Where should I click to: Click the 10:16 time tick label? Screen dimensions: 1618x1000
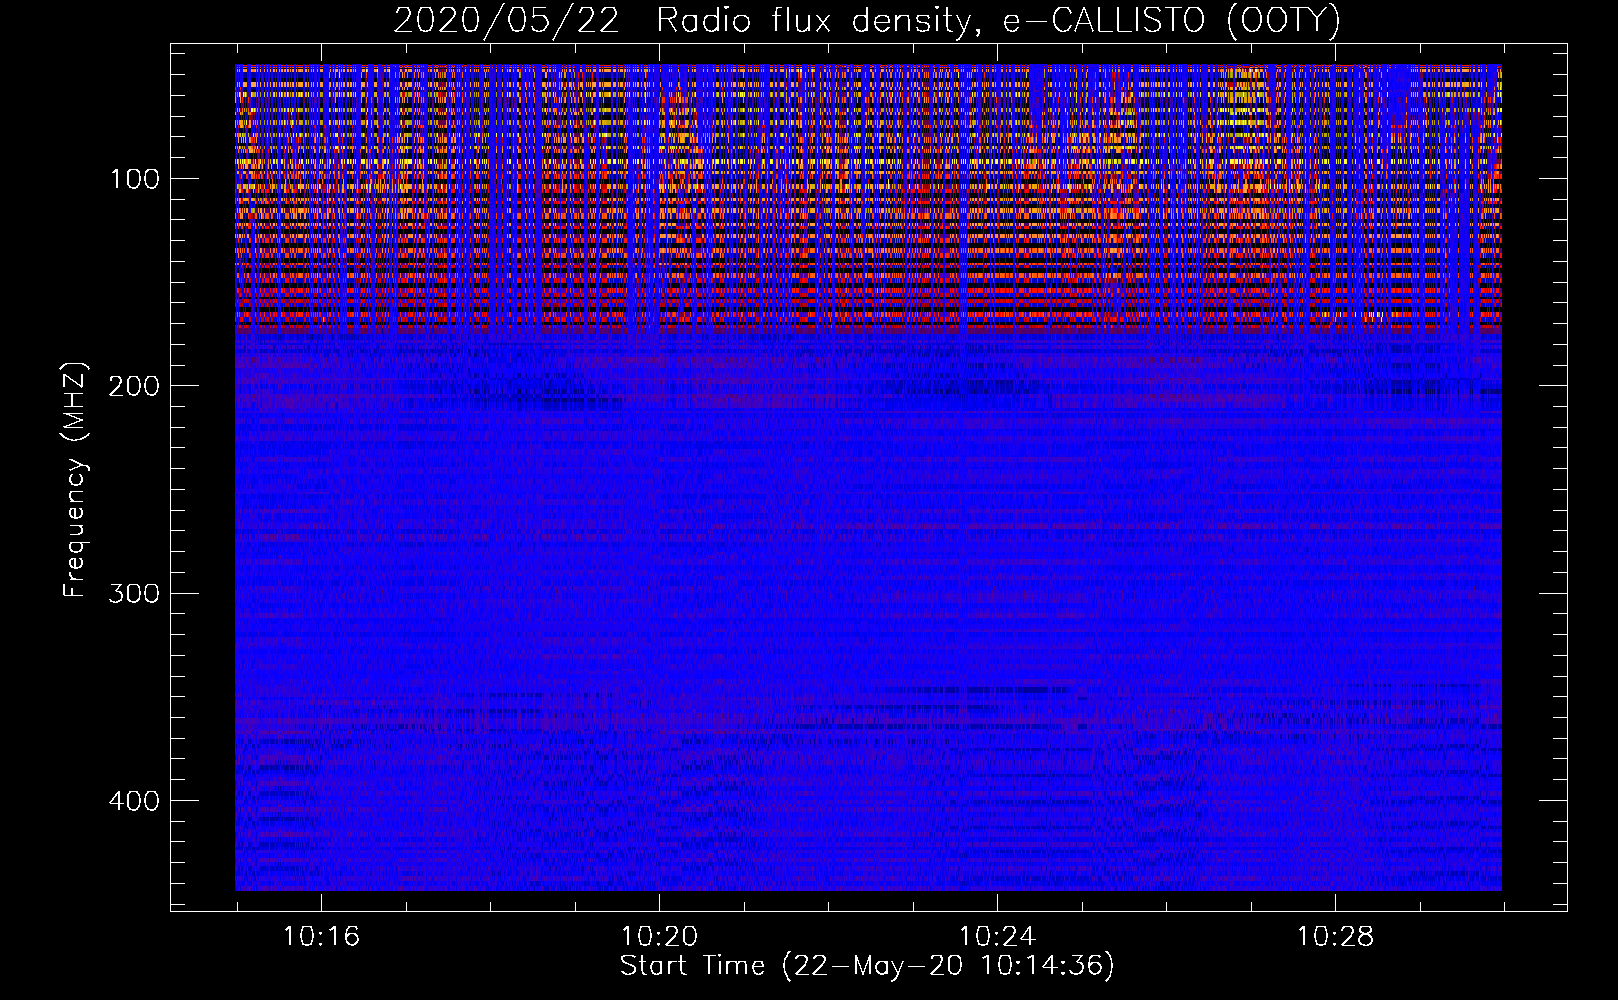pyautogui.click(x=321, y=937)
